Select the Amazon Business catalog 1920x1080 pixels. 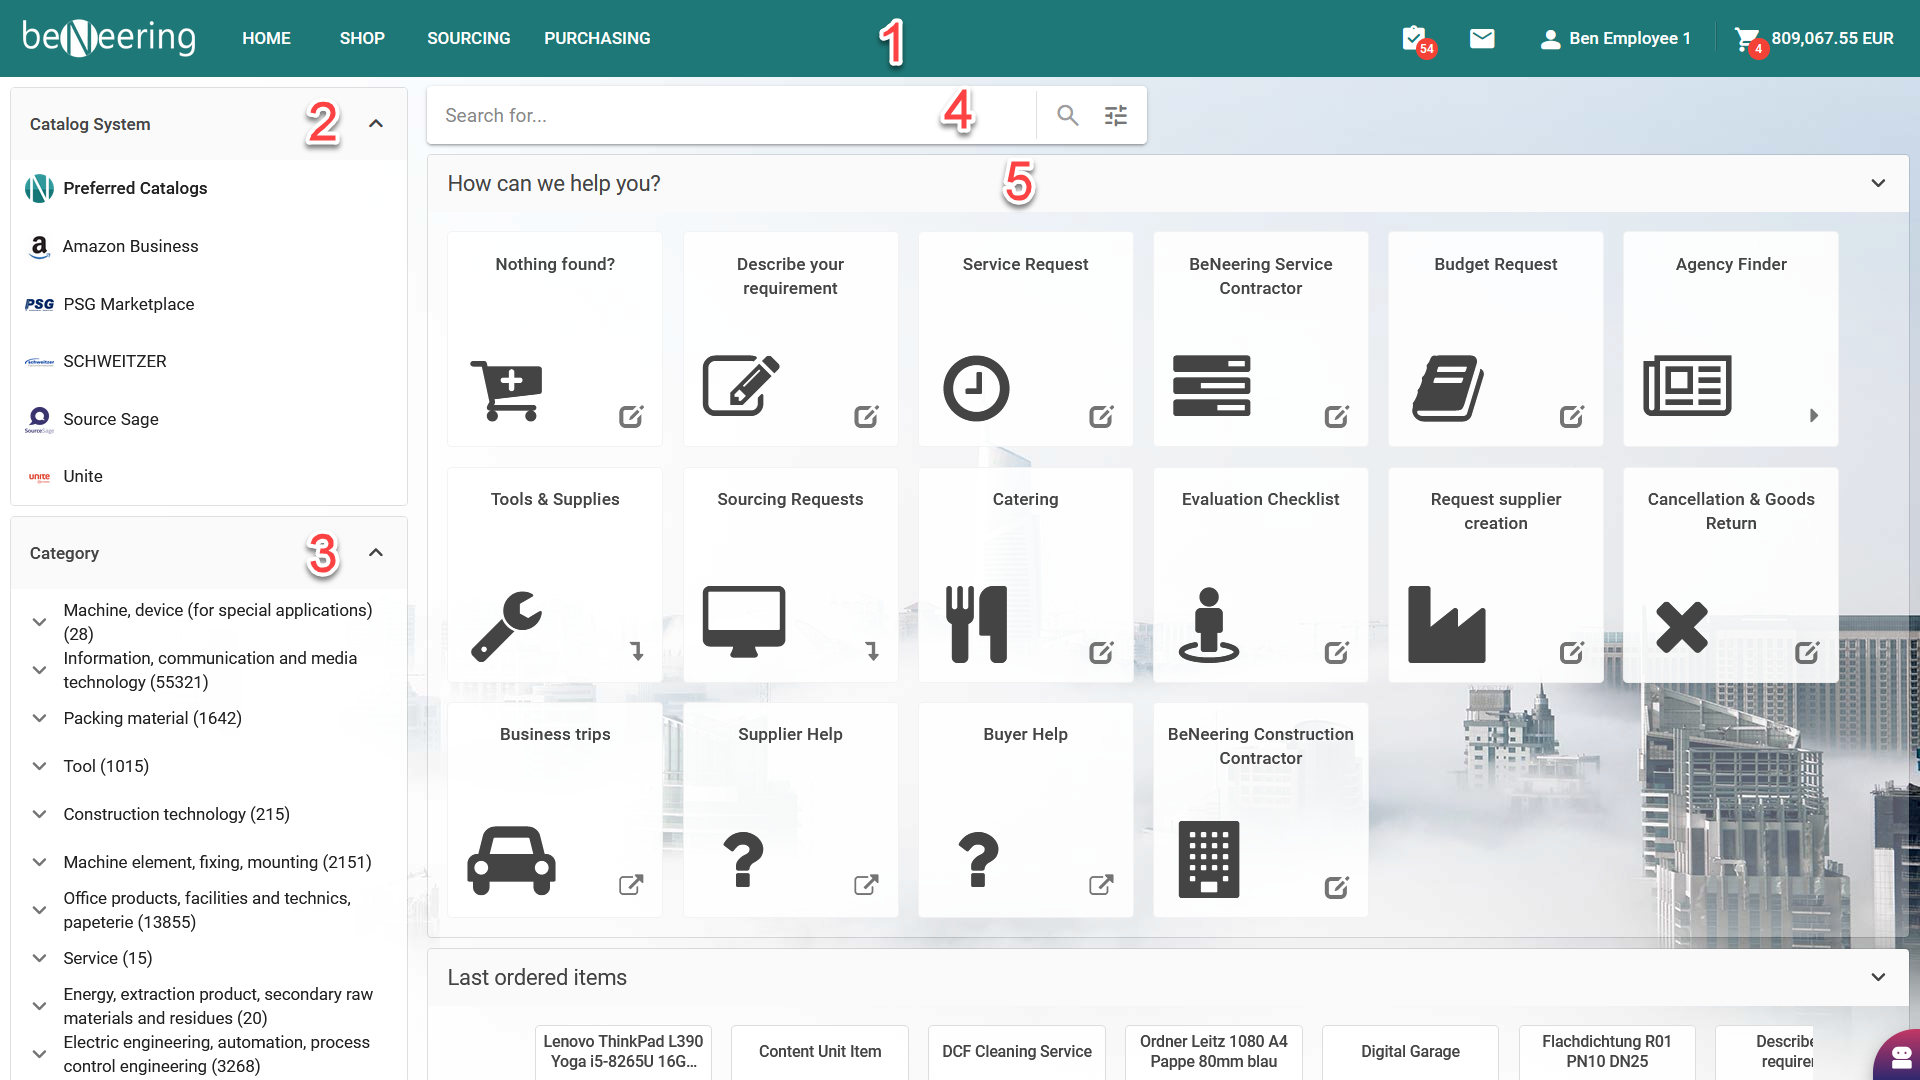(130, 246)
